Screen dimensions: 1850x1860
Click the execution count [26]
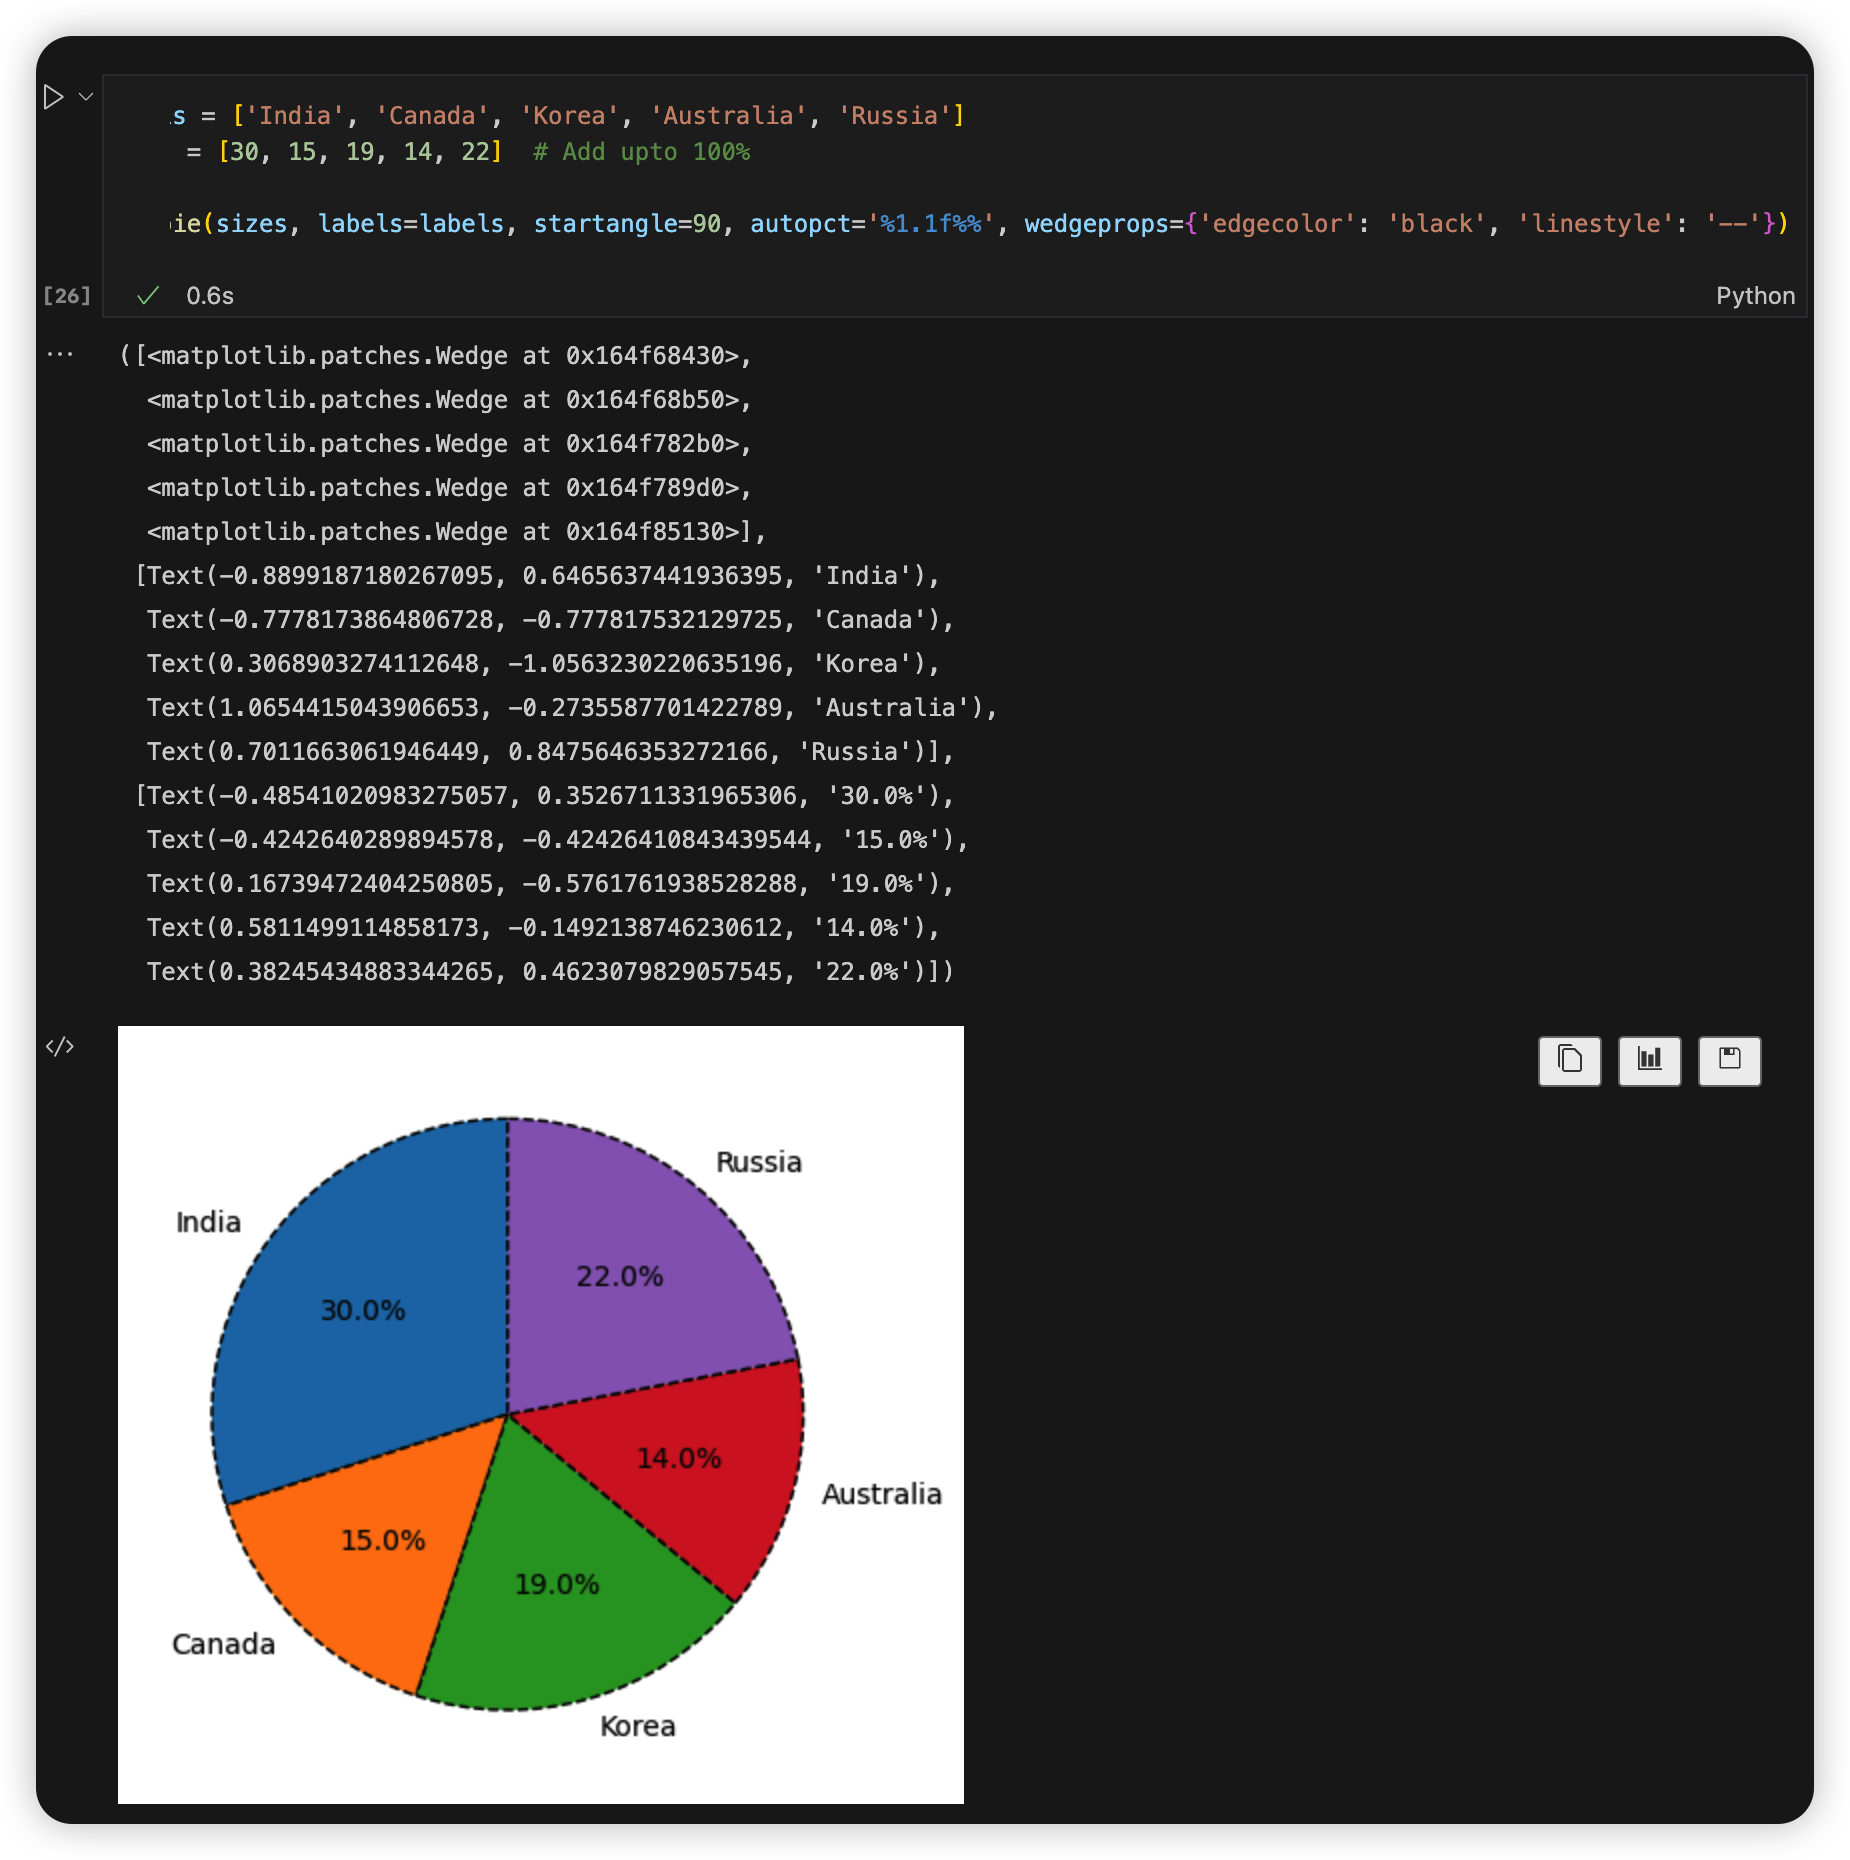coord(66,296)
